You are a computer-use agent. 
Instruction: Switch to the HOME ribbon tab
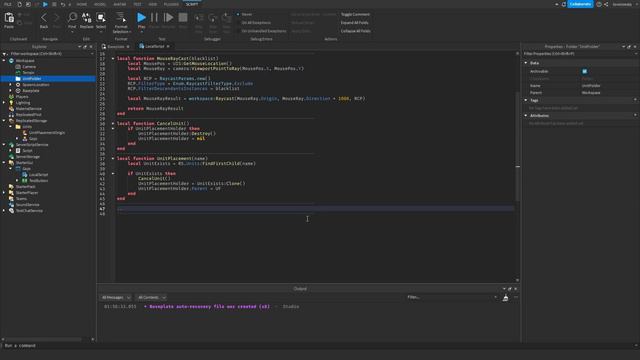[x=82, y=4]
